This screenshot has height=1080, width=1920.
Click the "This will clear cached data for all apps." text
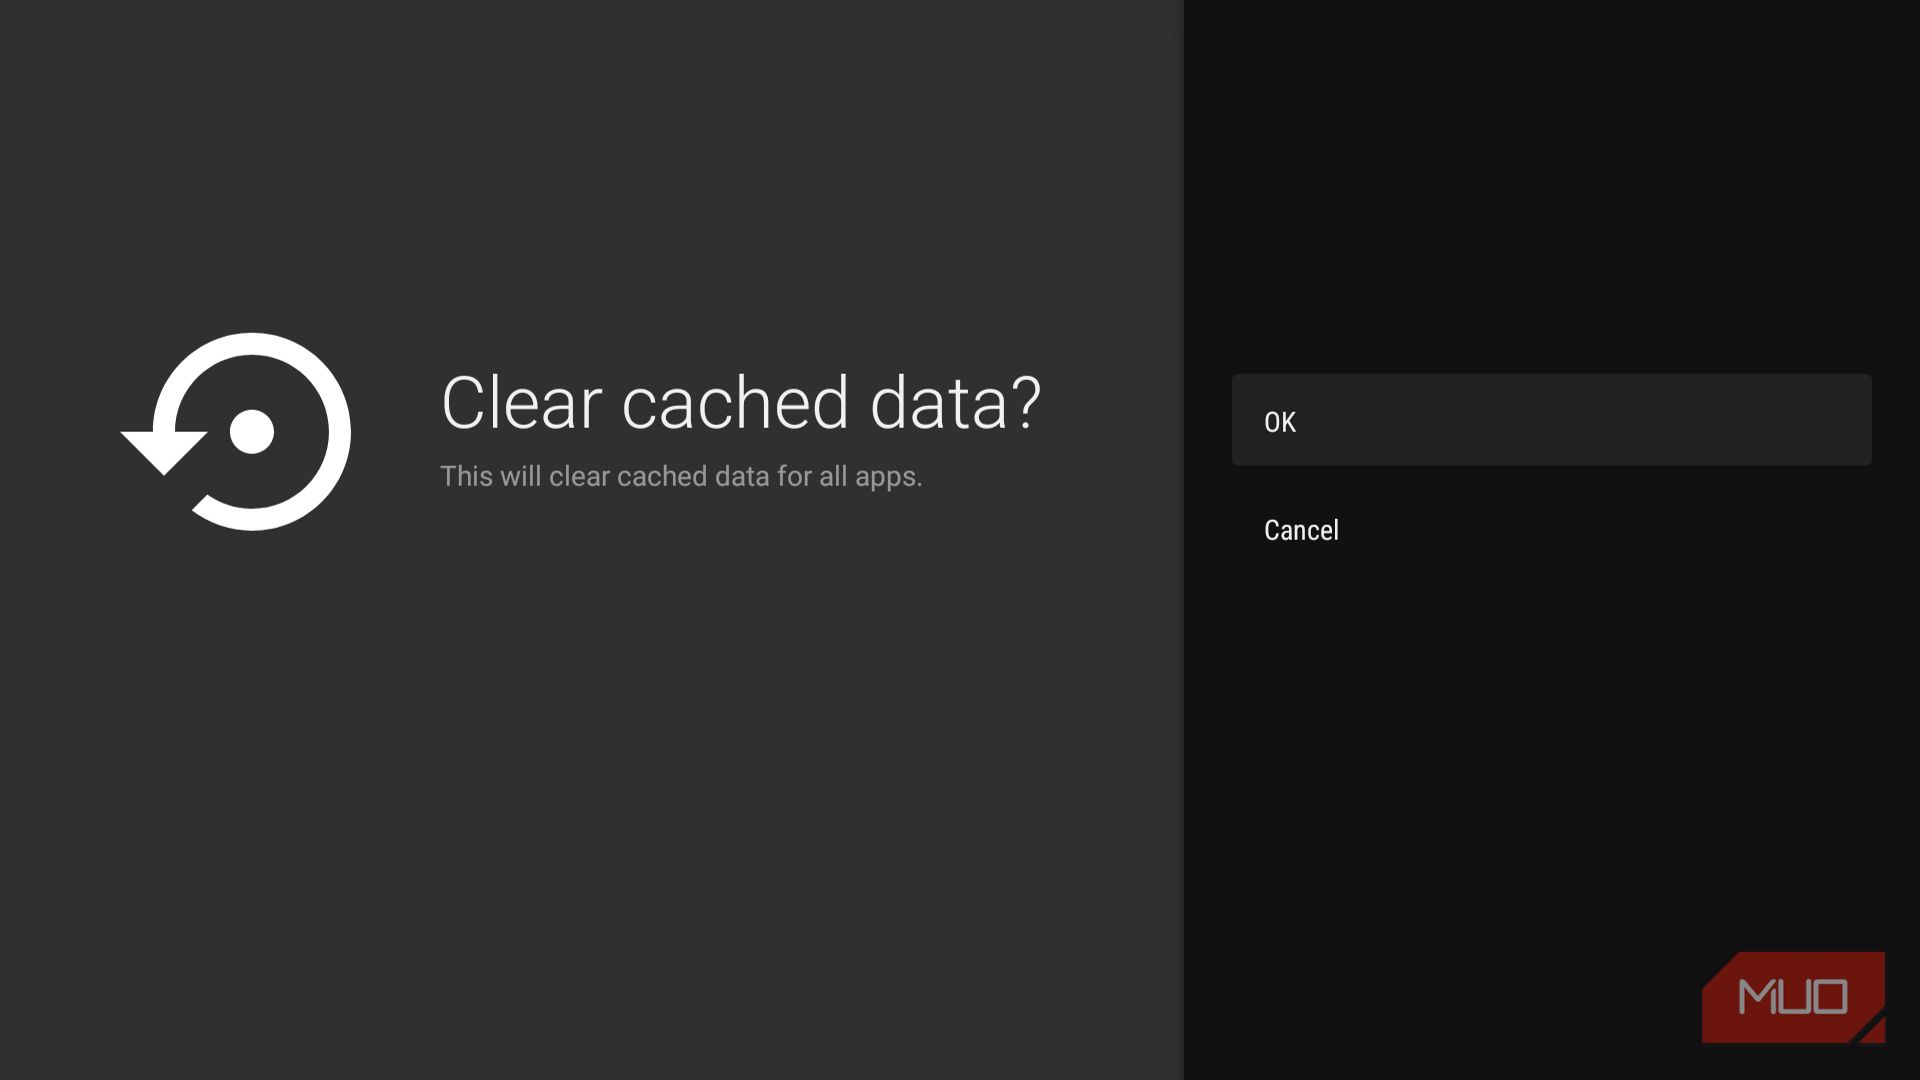(681, 476)
